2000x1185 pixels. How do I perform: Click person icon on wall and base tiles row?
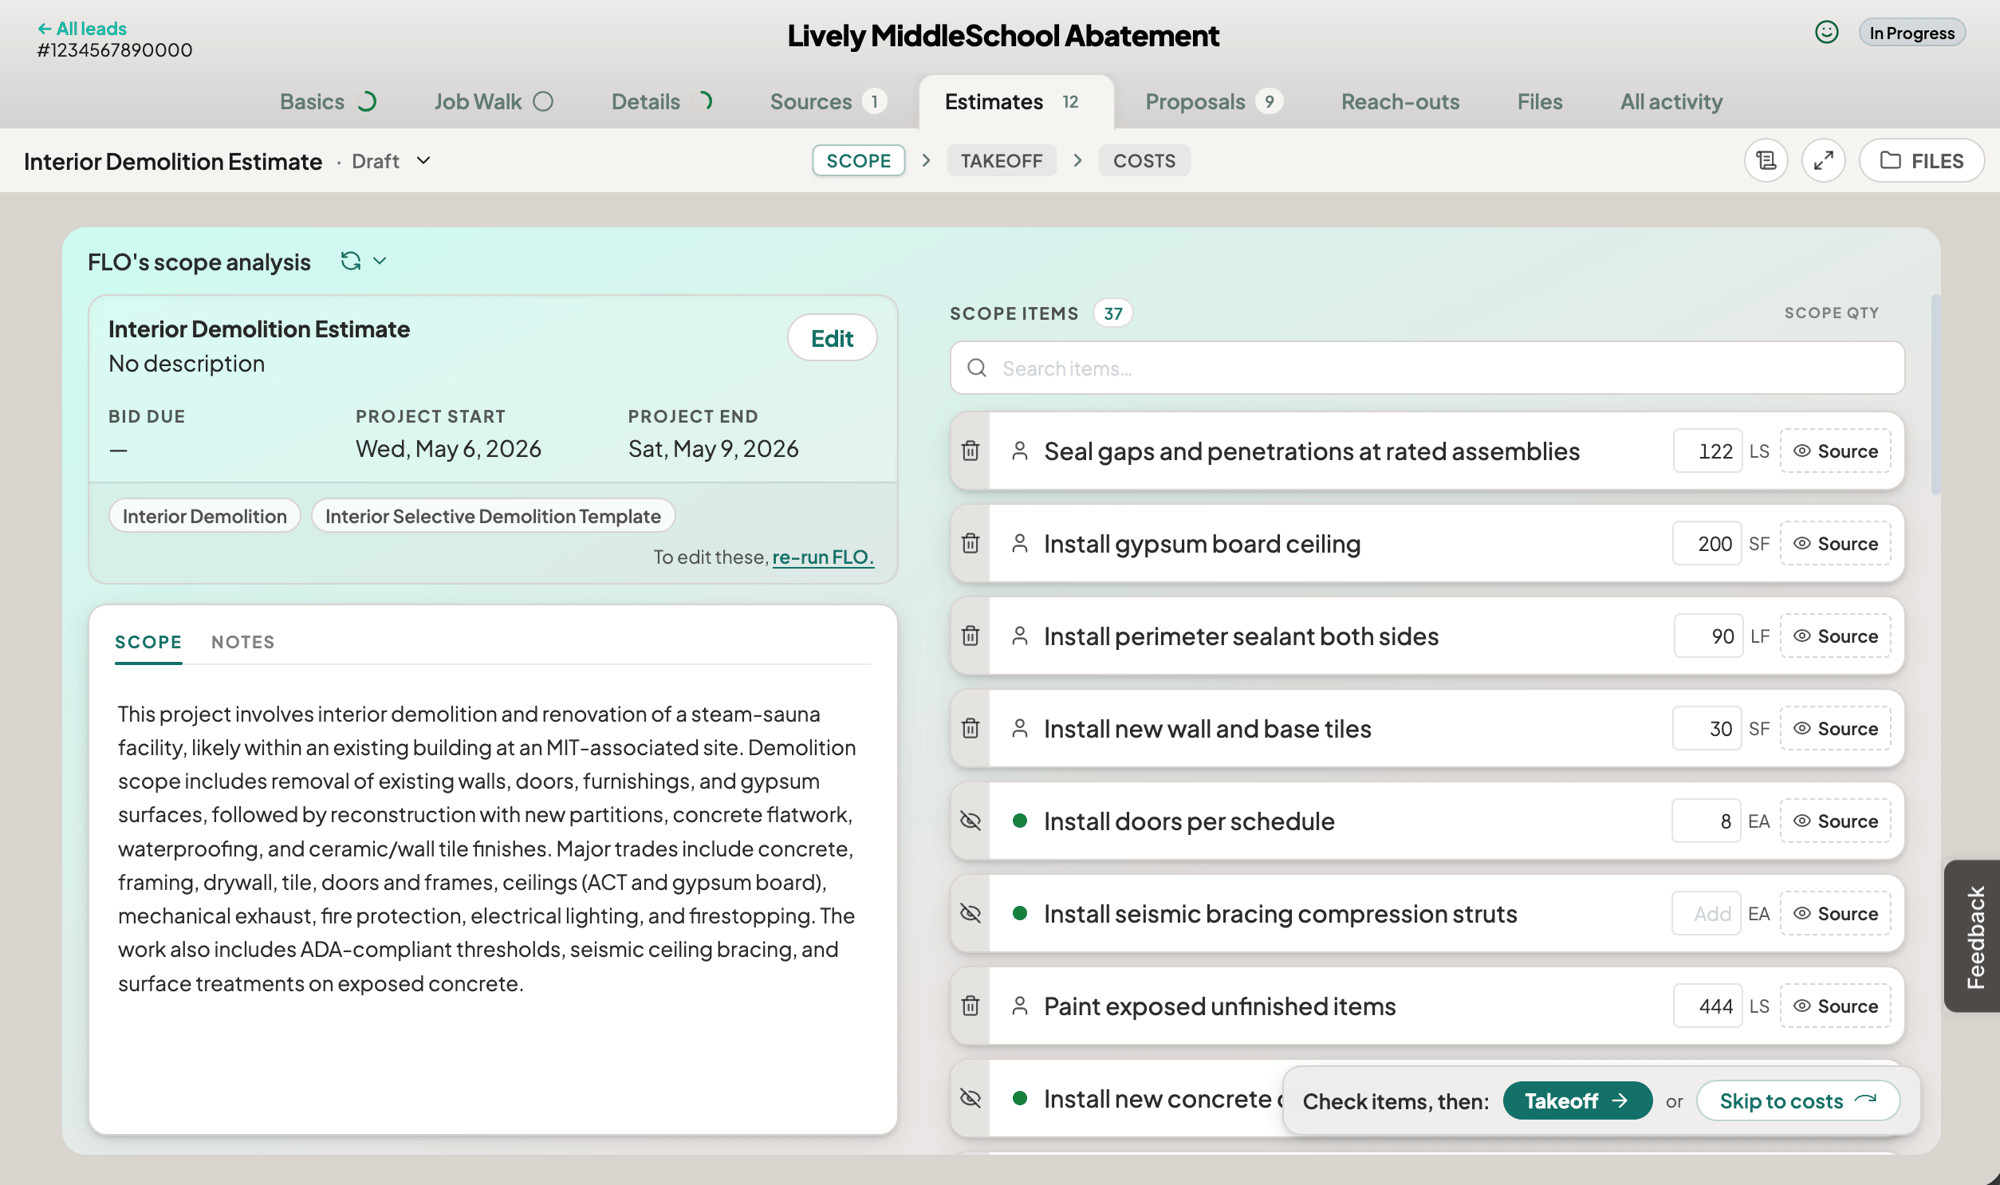click(1019, 729)
